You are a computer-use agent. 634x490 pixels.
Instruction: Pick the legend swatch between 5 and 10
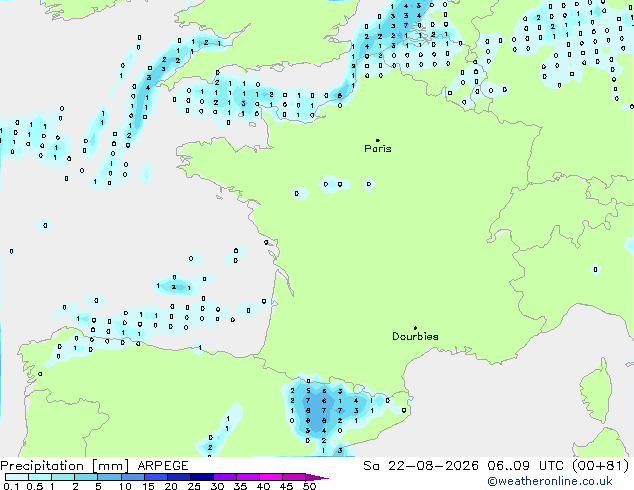click(109, 477)
